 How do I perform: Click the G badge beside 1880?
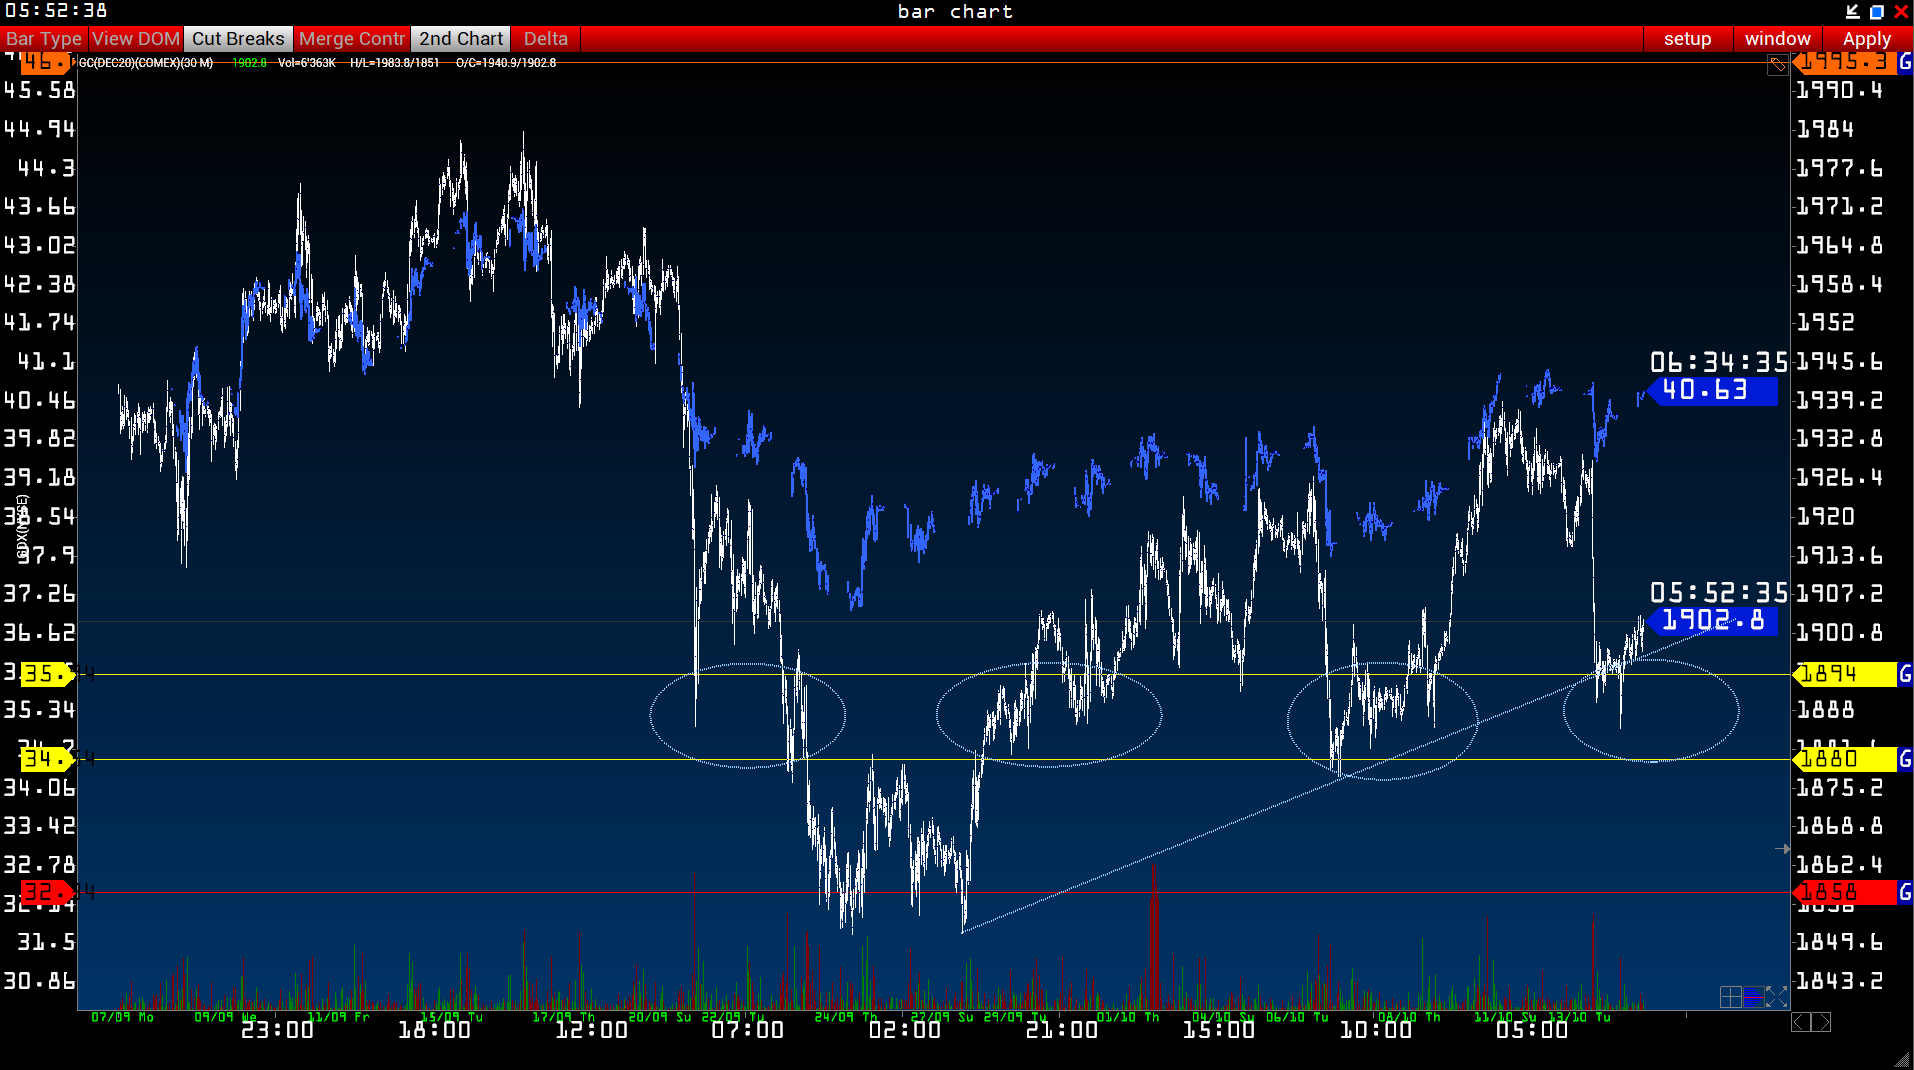point(1905,760)
